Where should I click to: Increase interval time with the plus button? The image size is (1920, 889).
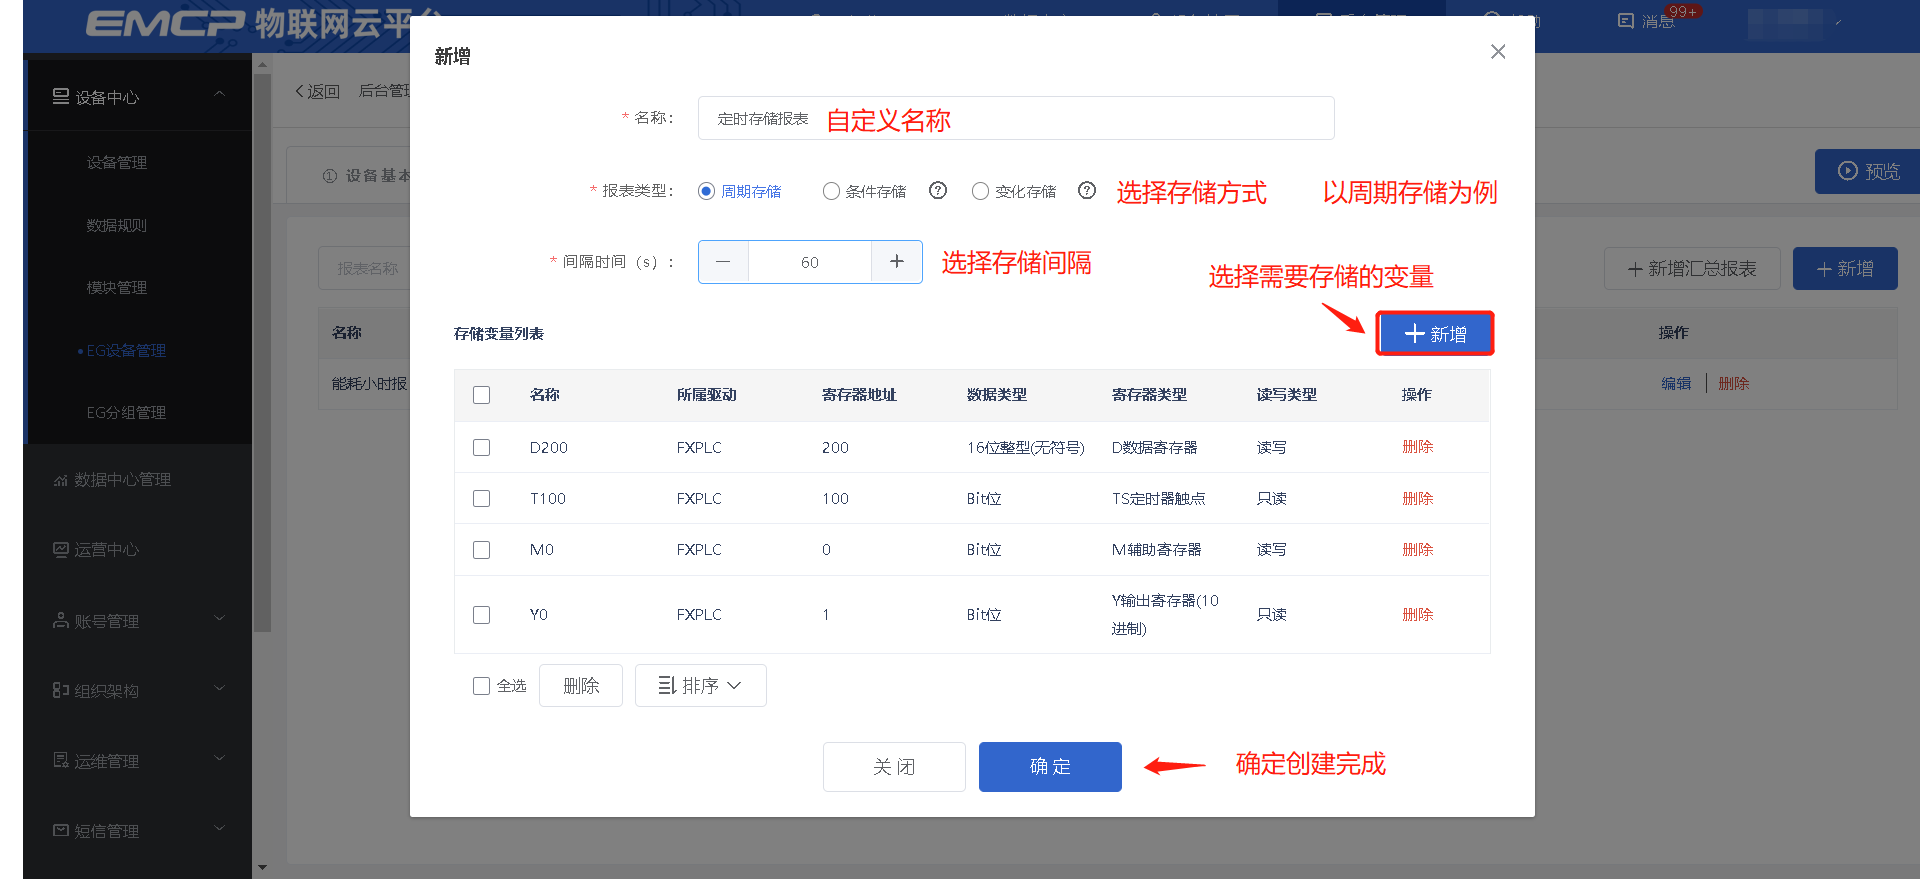tap(897, 262)
